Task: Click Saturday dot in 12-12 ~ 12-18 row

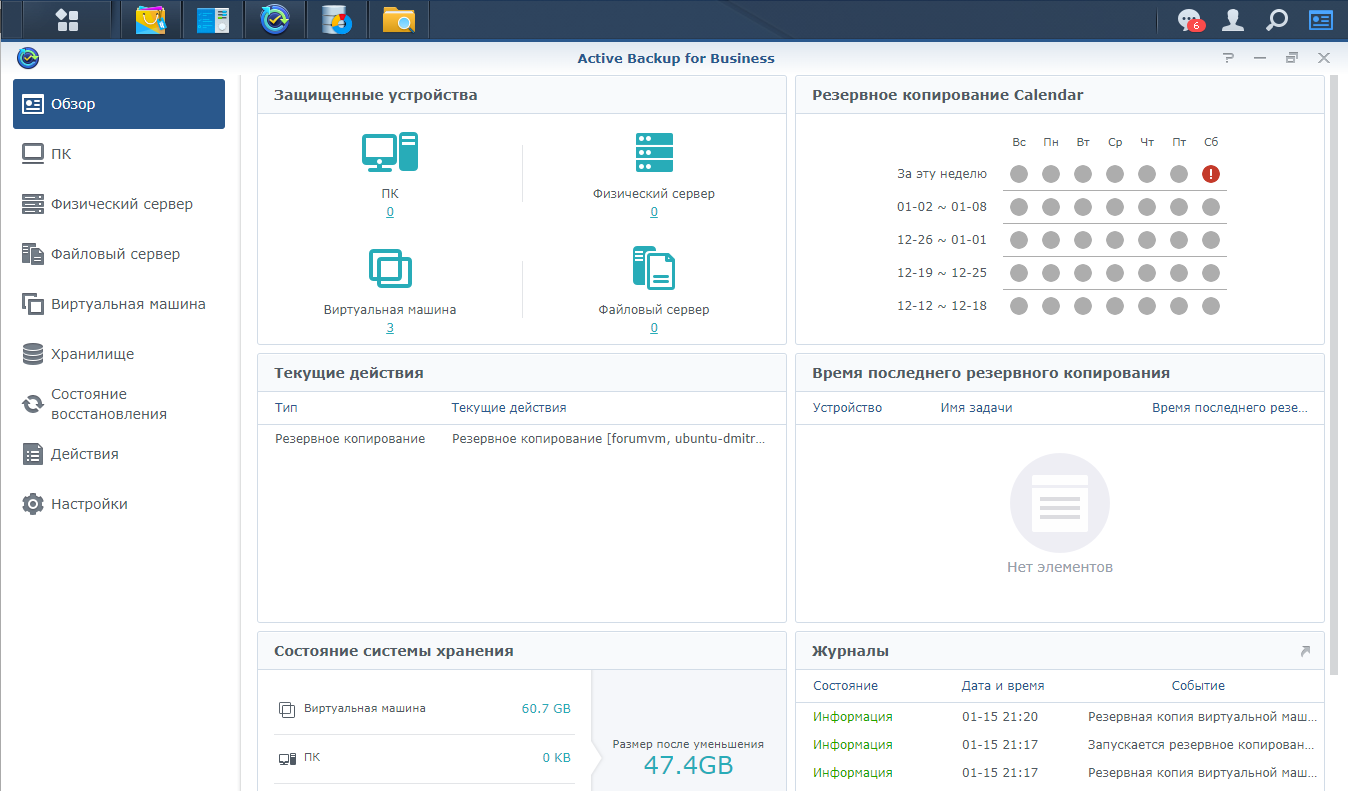Action: click(x=1211, y=306)
